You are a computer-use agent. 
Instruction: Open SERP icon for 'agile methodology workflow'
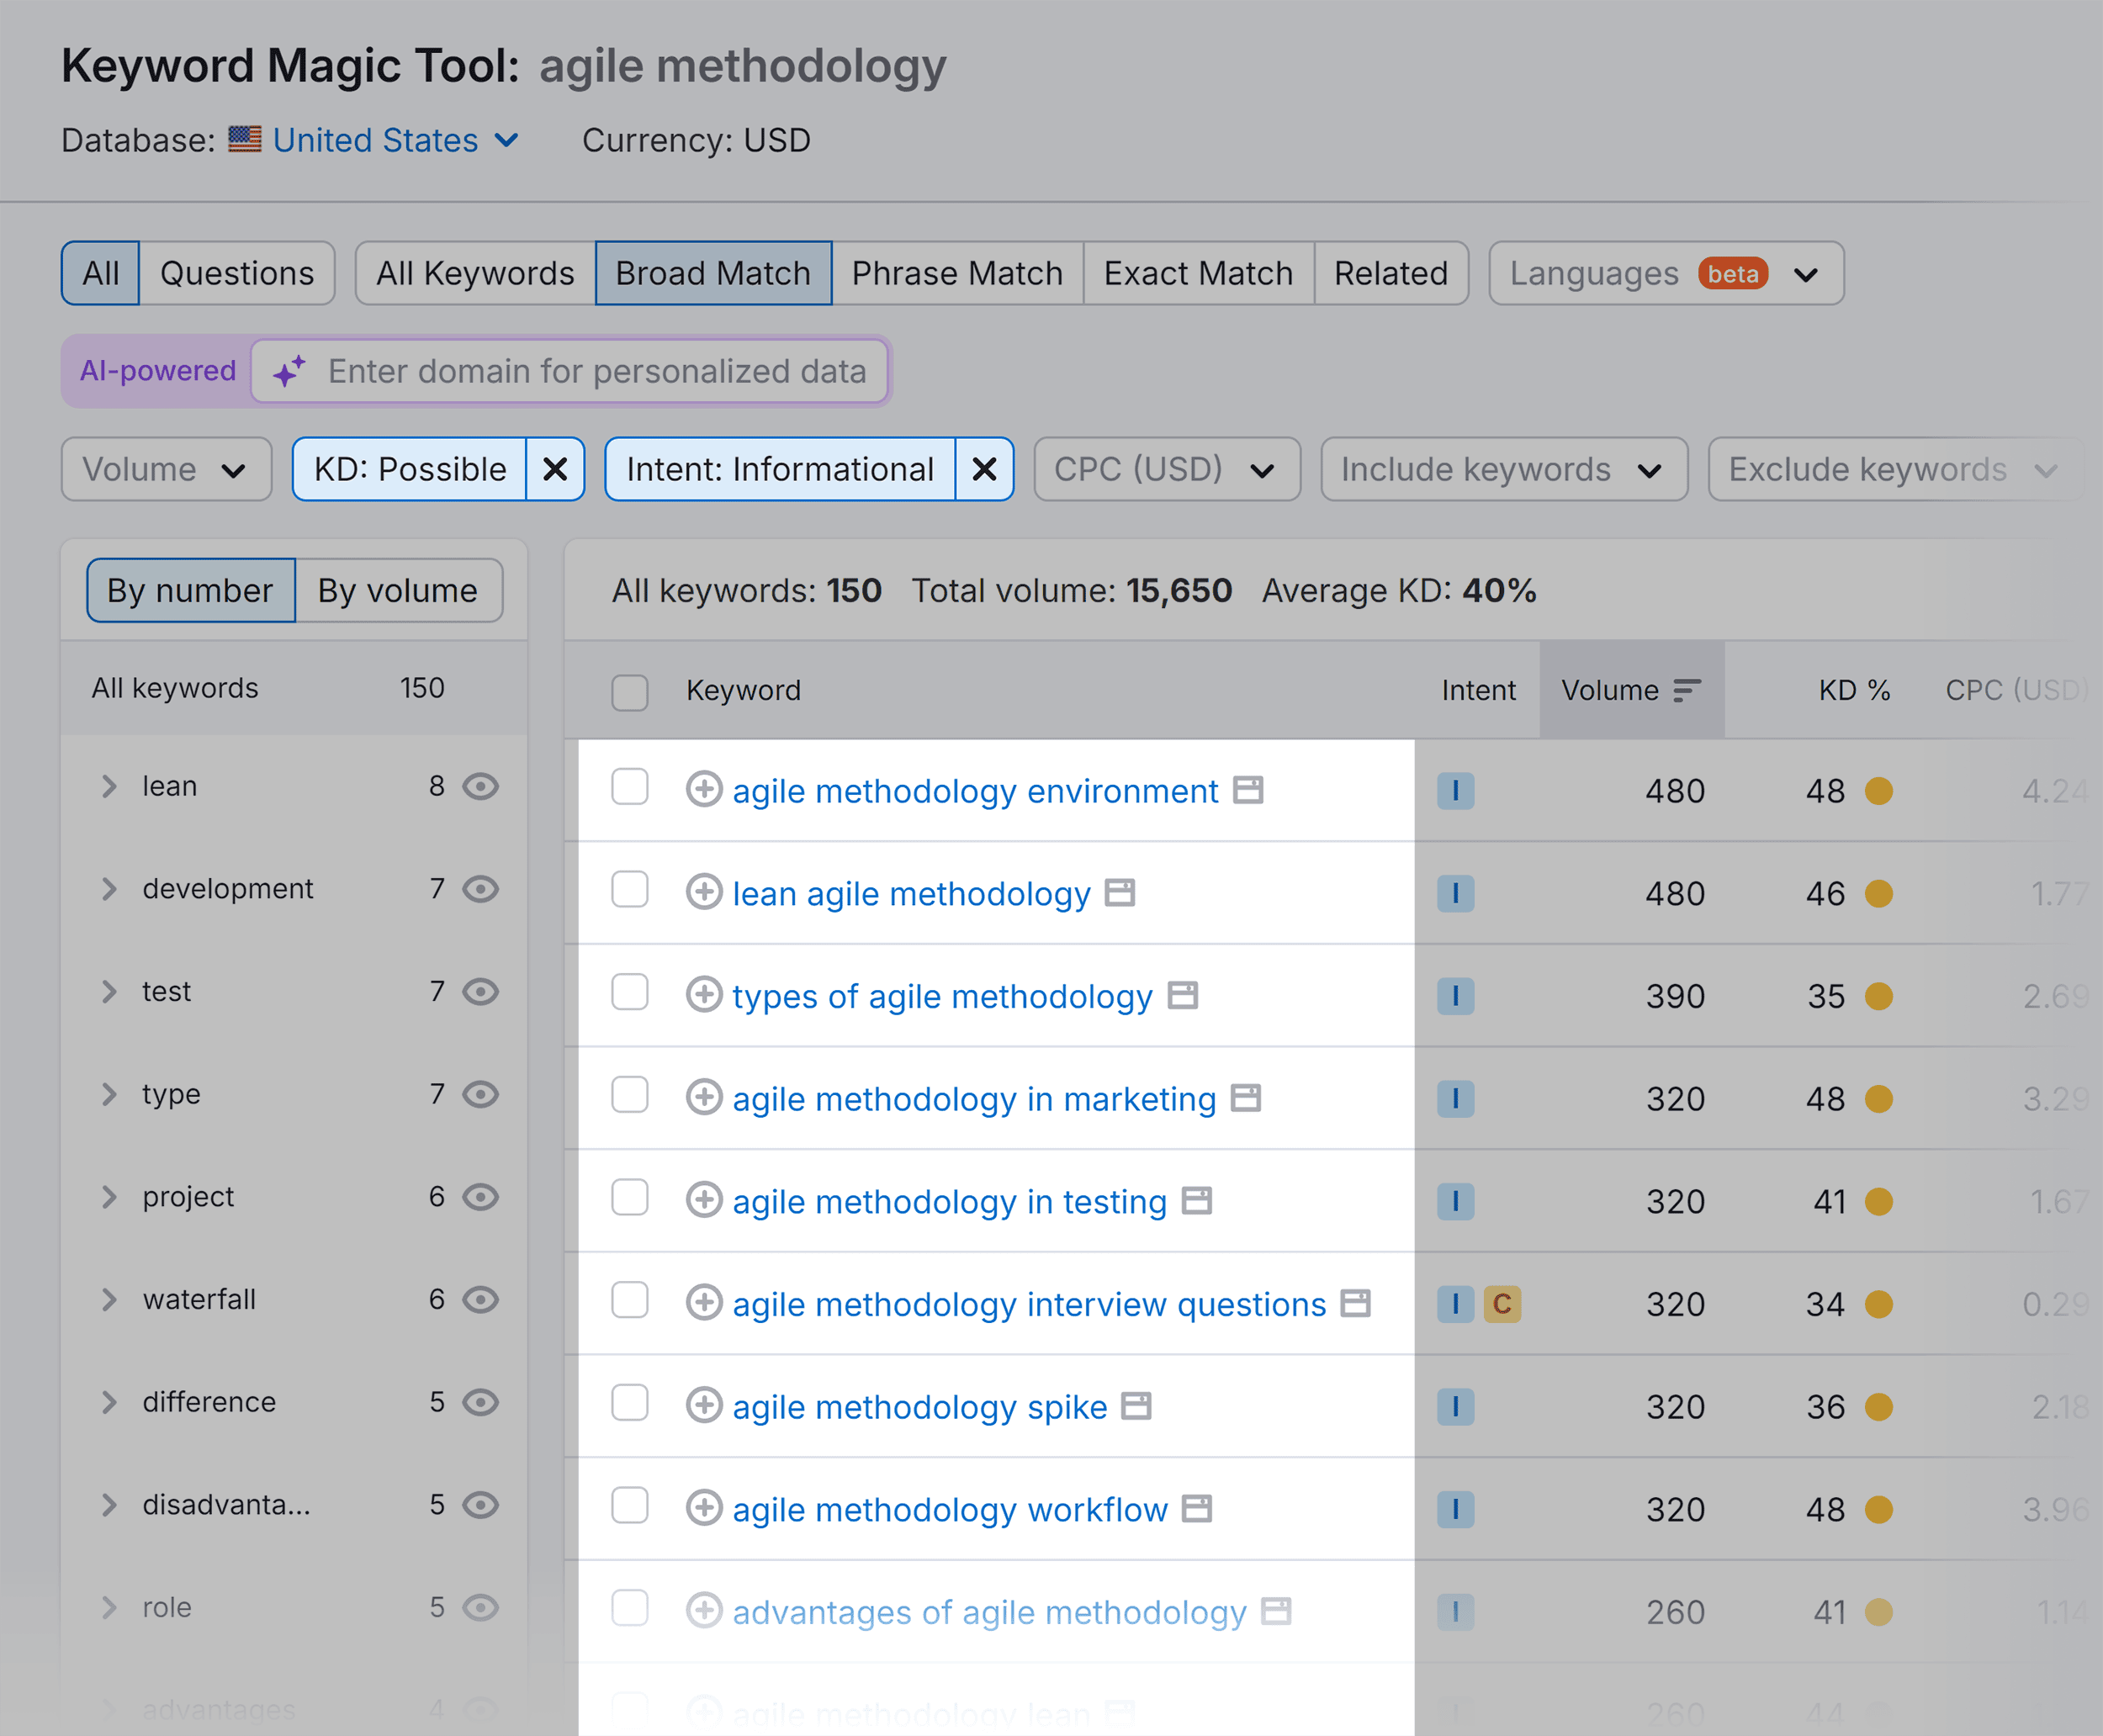(1196, 1509)
